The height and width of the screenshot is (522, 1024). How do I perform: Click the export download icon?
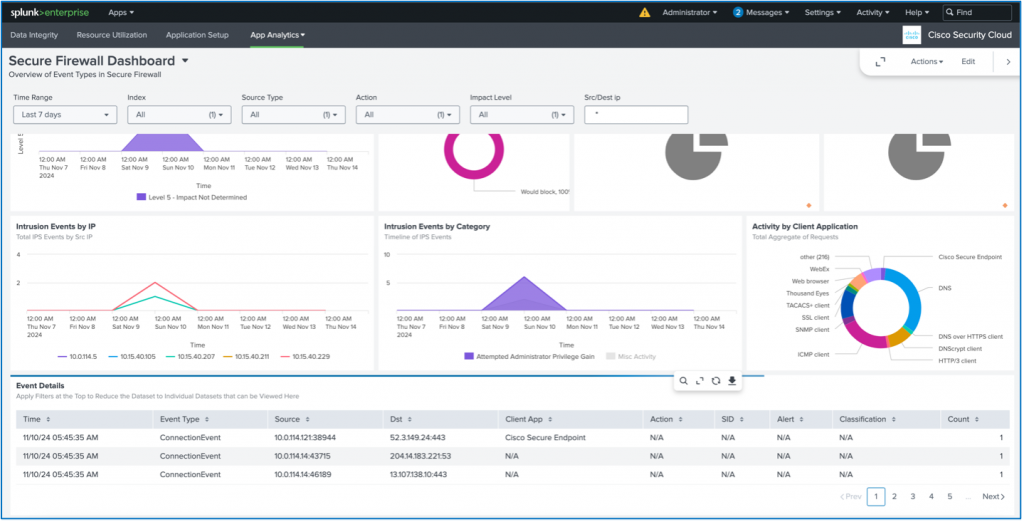tap(732, 381)
